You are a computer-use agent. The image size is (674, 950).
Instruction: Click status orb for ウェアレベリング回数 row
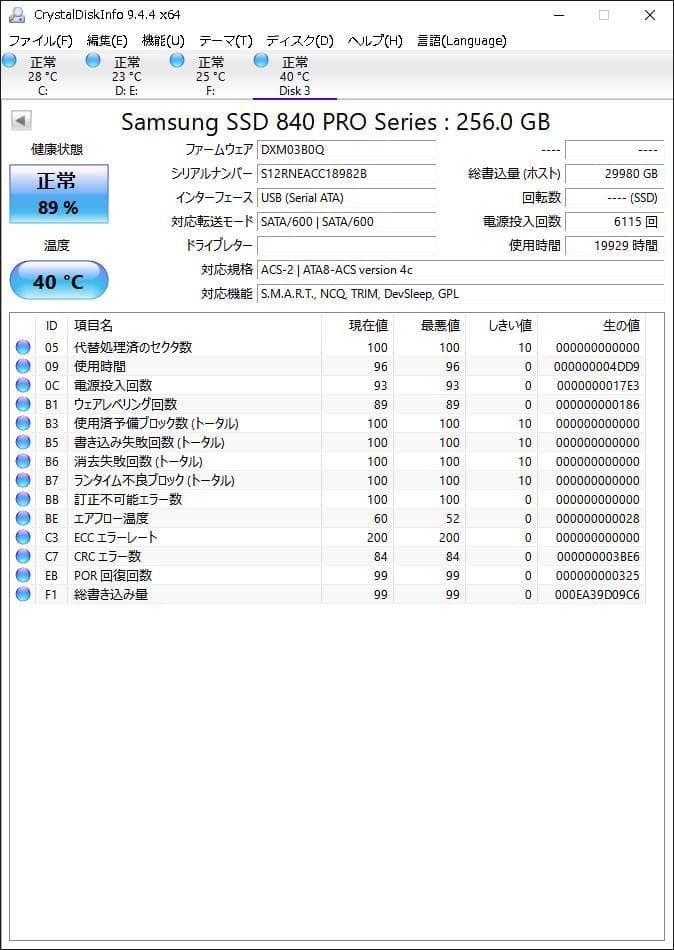[23, 404]
